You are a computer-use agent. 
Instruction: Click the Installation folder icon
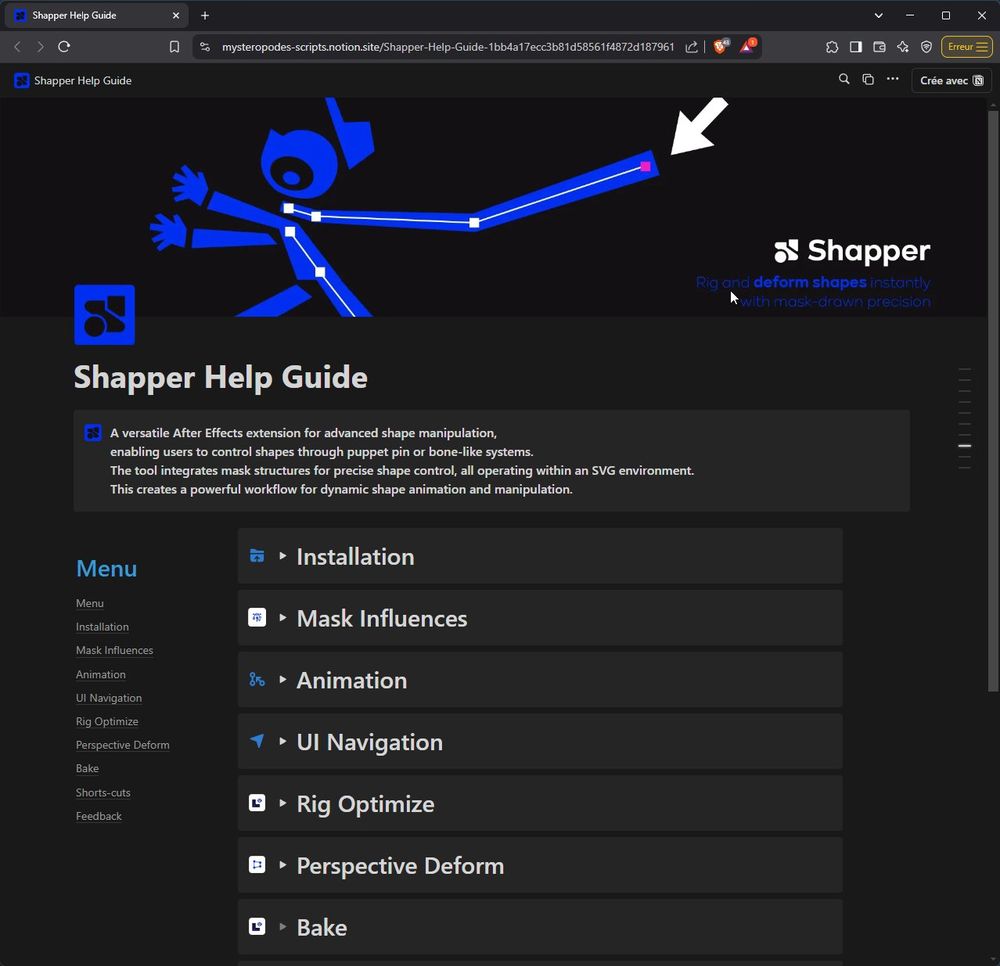[x=257, y=555]
